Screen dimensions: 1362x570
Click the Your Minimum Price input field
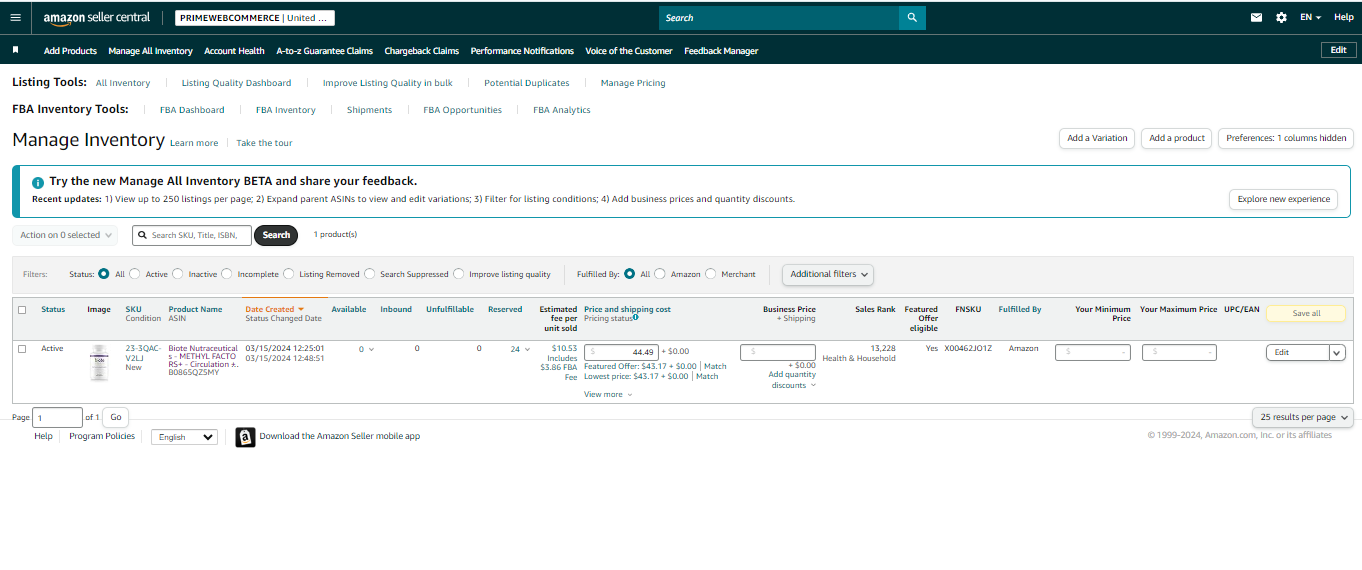pos(1093,352)
